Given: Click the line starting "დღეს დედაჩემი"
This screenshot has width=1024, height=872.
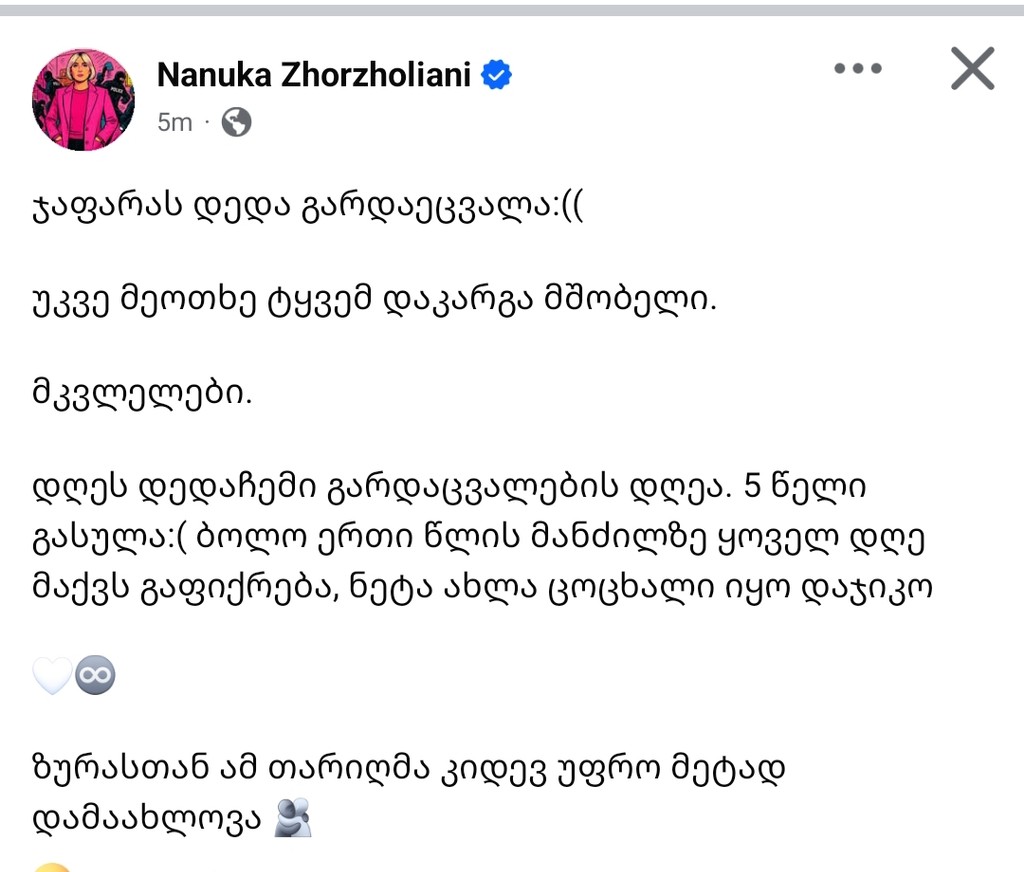Looking at the screenshot, I should (x=449, y=487).
